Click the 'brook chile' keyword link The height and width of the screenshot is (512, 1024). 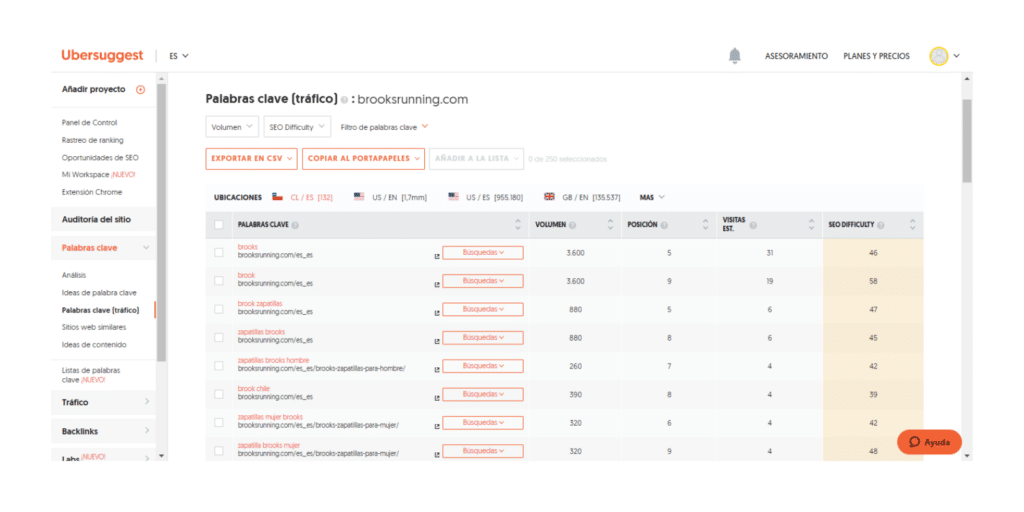pyautogui.click(x=254, y=389)
